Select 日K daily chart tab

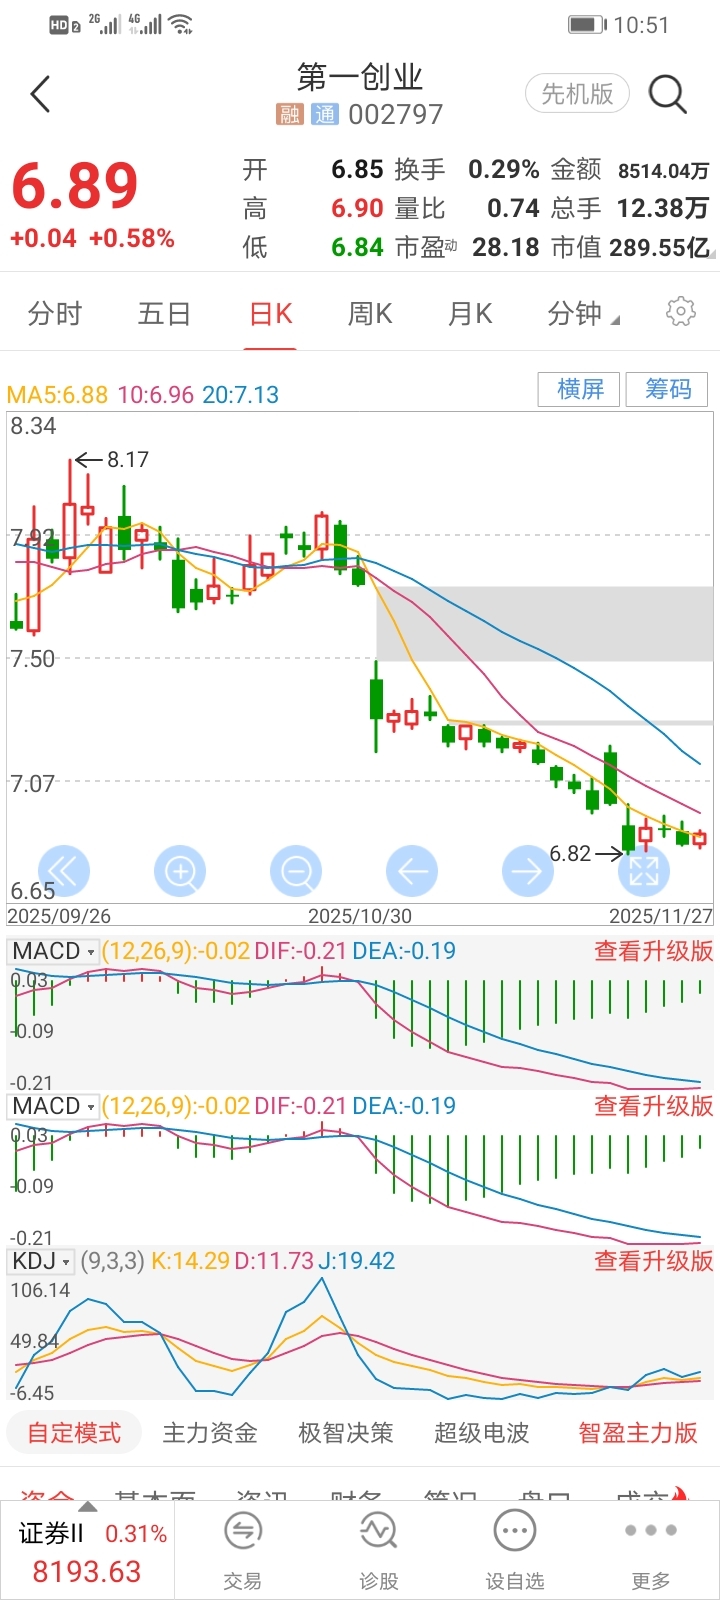pos(270,314)
